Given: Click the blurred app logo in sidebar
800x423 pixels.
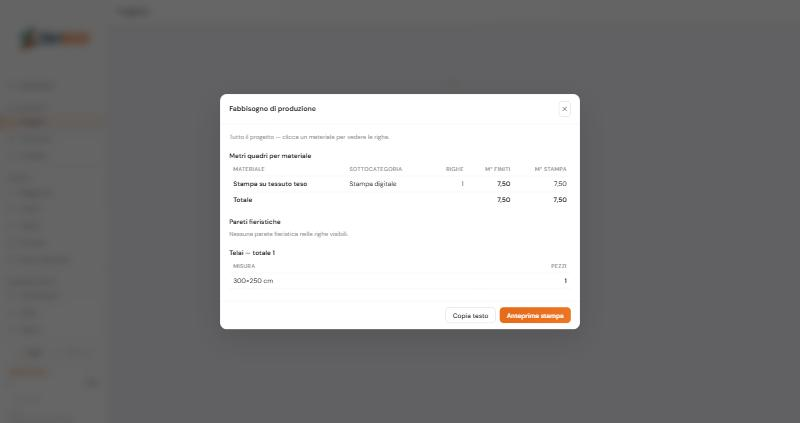Looking at the screenshot, I should [x=55, y=39].
